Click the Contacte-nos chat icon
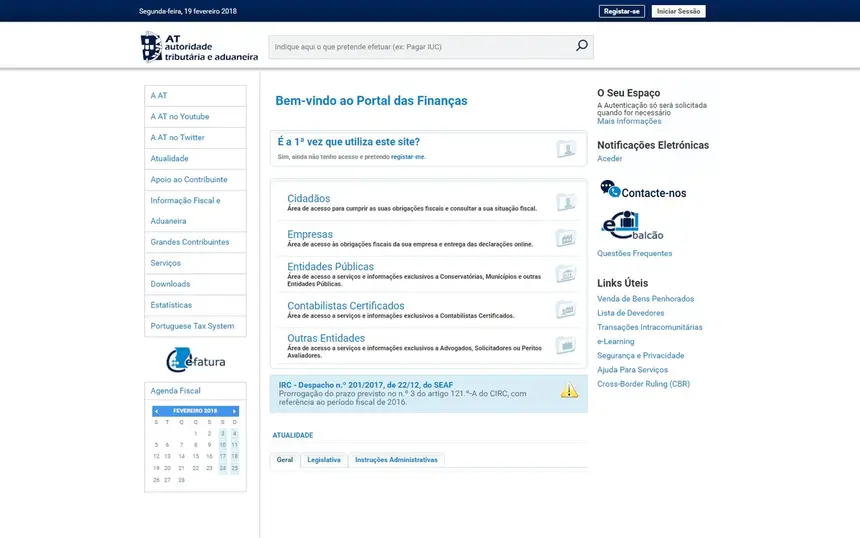 [x=609, y=189]
